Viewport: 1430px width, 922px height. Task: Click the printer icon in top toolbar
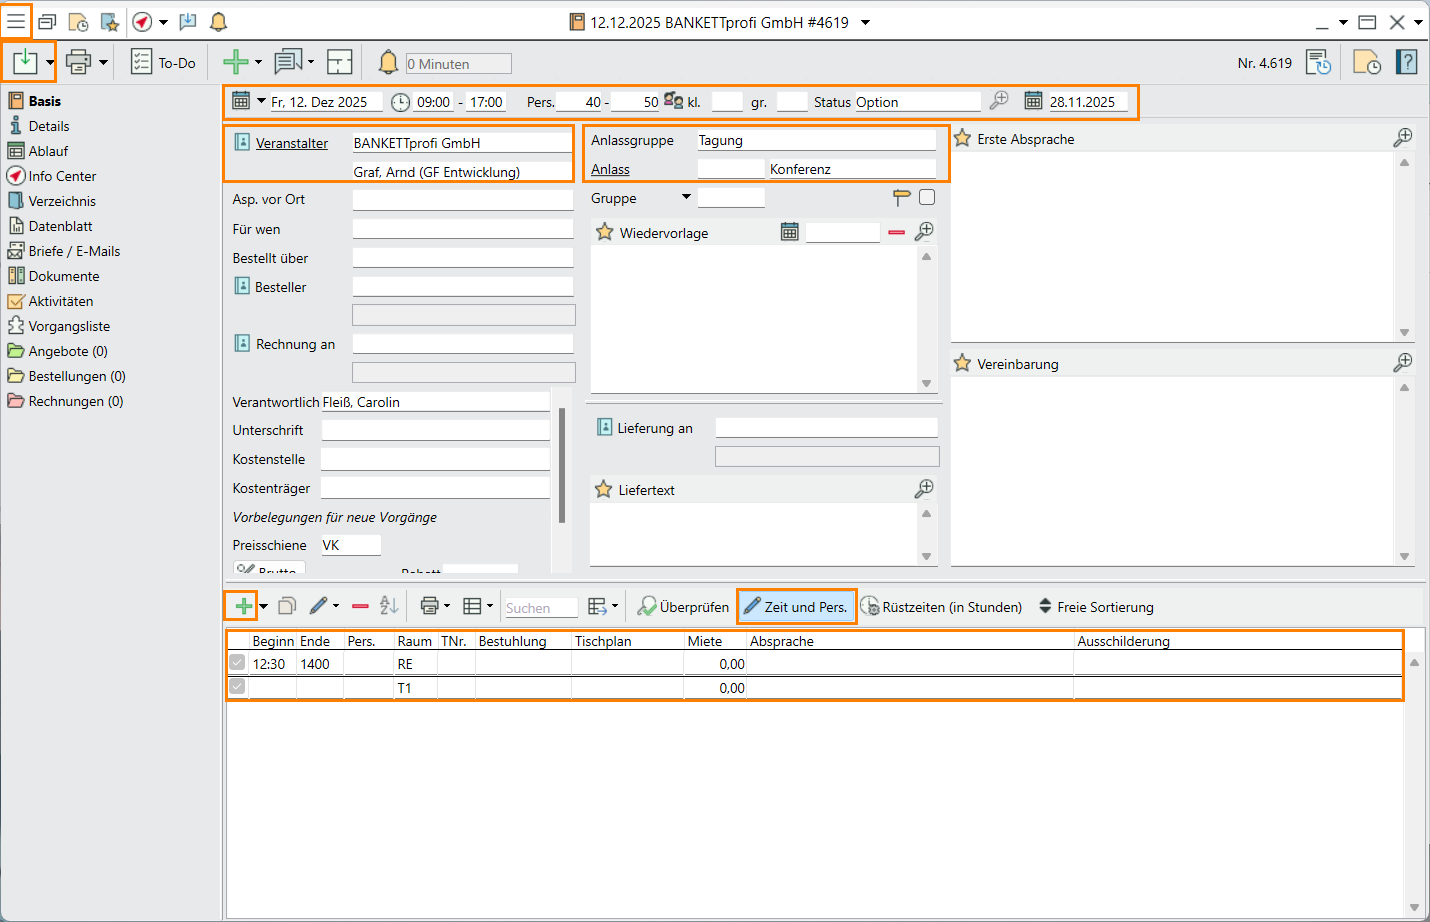(x=78, y=62)
